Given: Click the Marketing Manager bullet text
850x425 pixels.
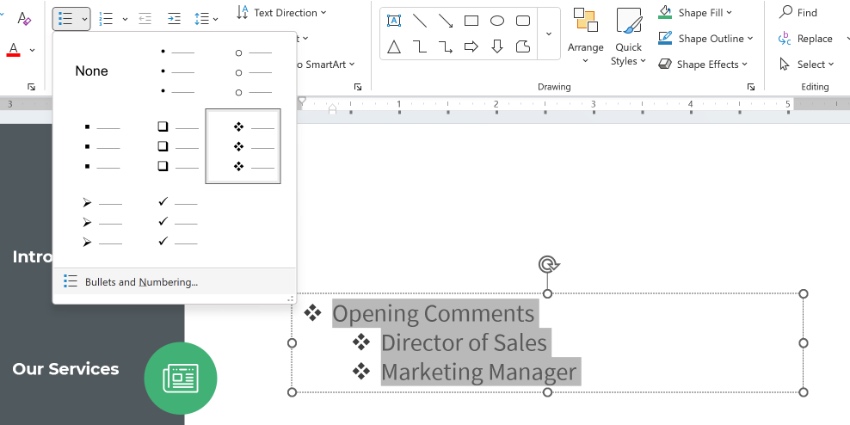Looking at the screenshot, I should click(x=479, y=372).
